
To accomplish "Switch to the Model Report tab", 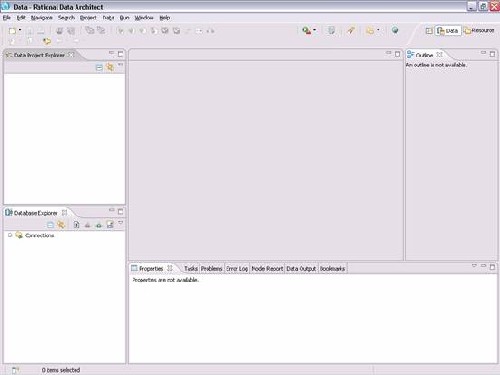I will (x=267, y=269).
